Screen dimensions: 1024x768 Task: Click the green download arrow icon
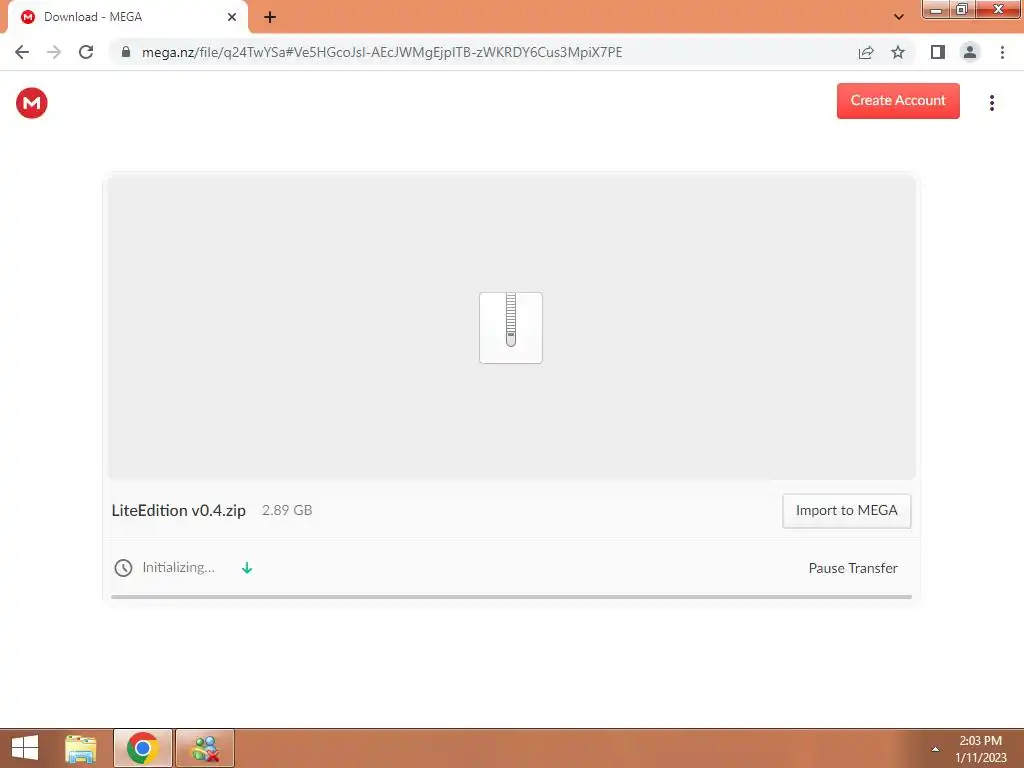tap(247, 568)
